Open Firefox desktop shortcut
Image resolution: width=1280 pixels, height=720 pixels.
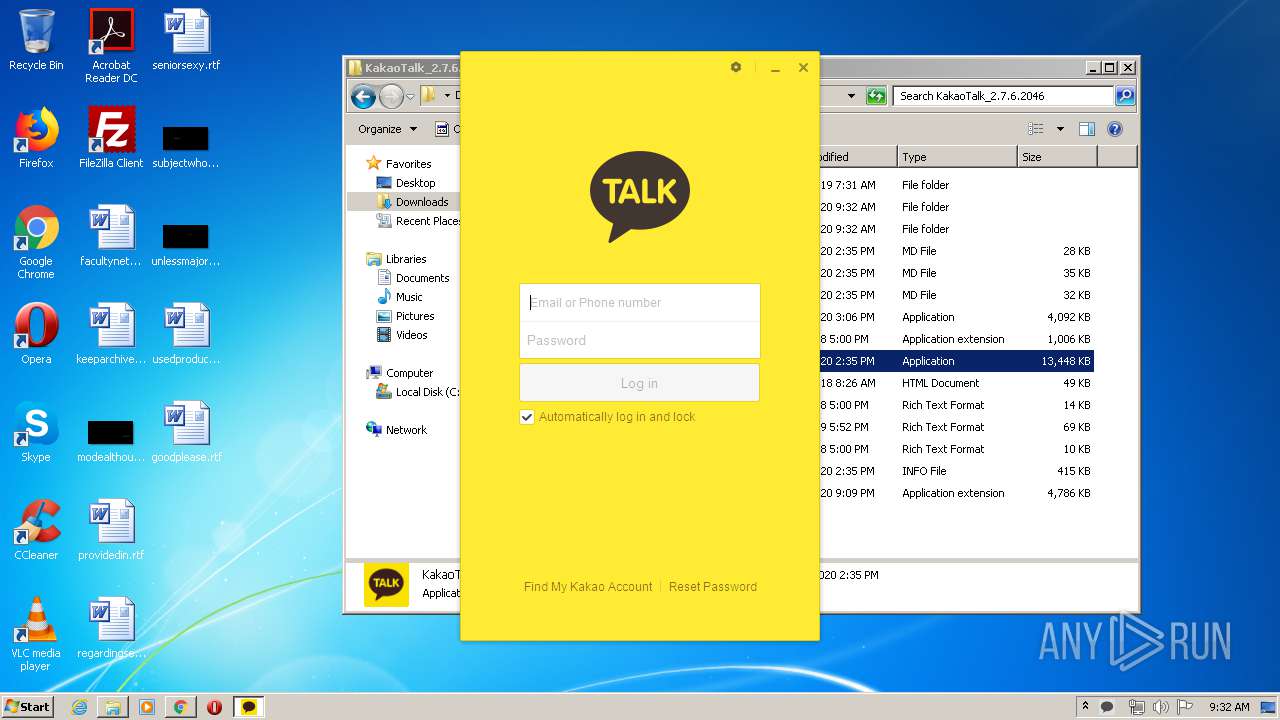tap(36, 138)
